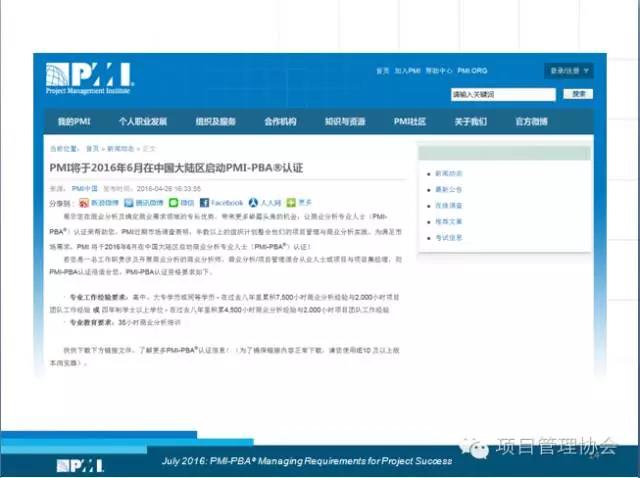Click the 搜索 search button
The image size is (640, 478).
[x=578, y=94]
